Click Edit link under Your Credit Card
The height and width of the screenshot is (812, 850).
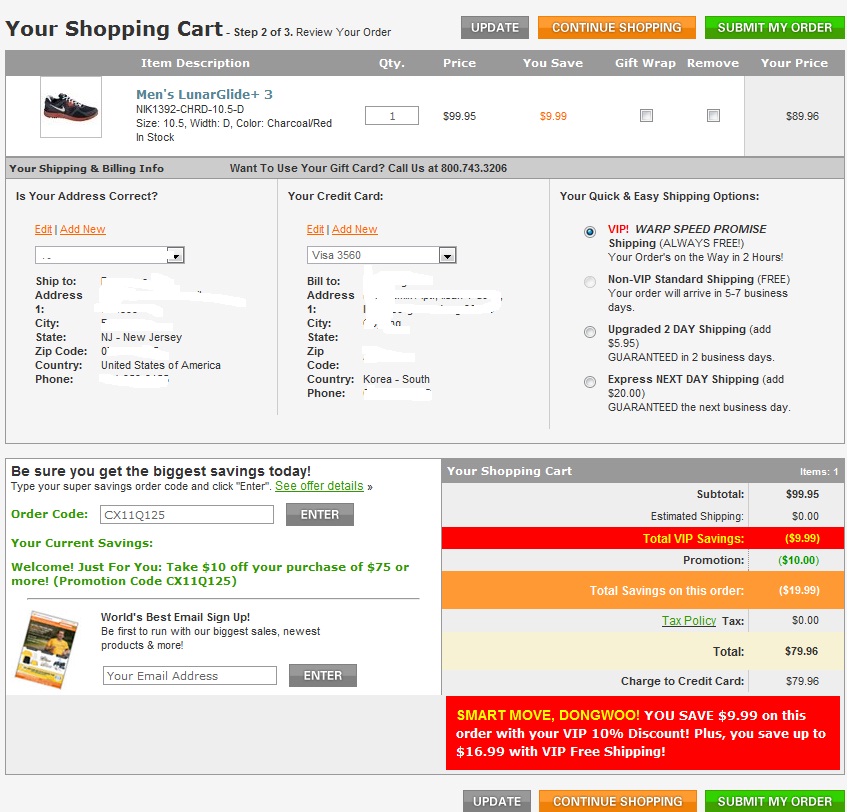[x=315, y=229]
